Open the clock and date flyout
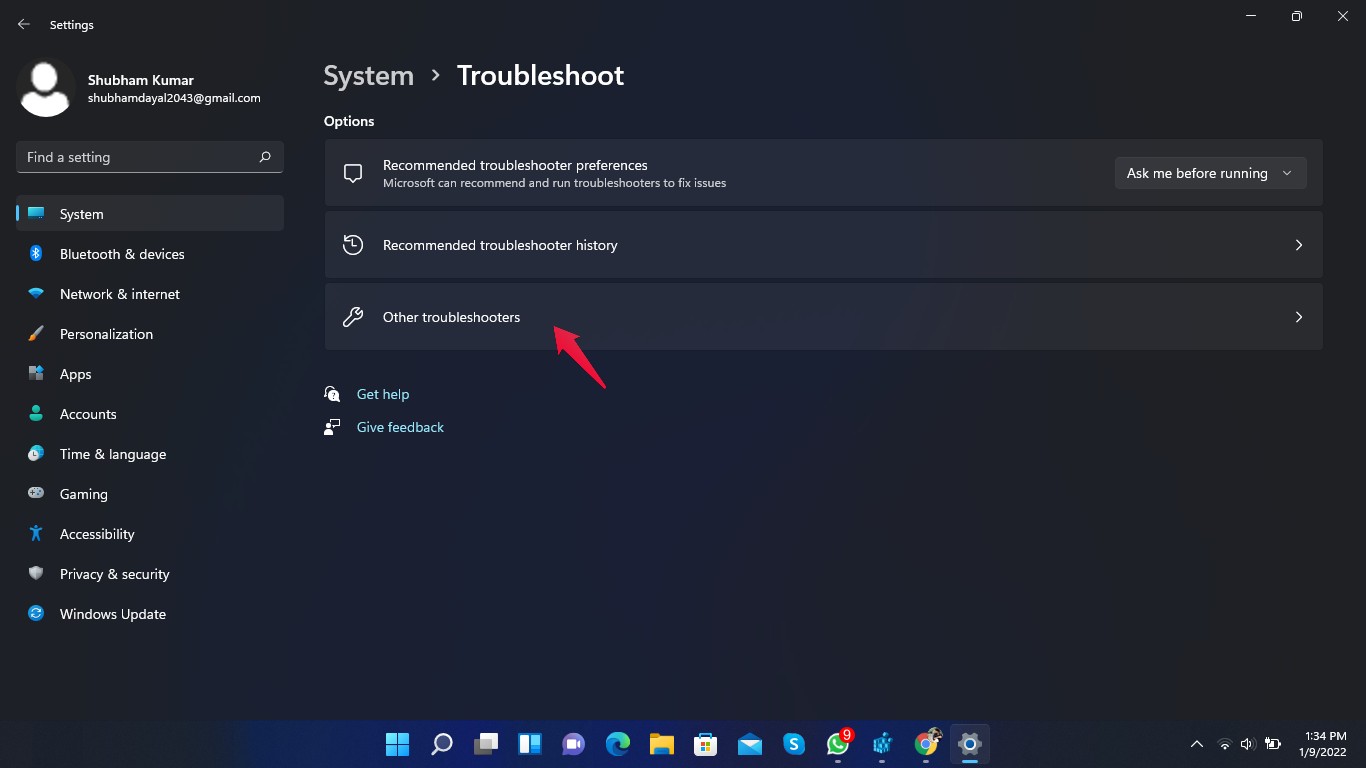The image size is (1366, 768). point(1325,744)
